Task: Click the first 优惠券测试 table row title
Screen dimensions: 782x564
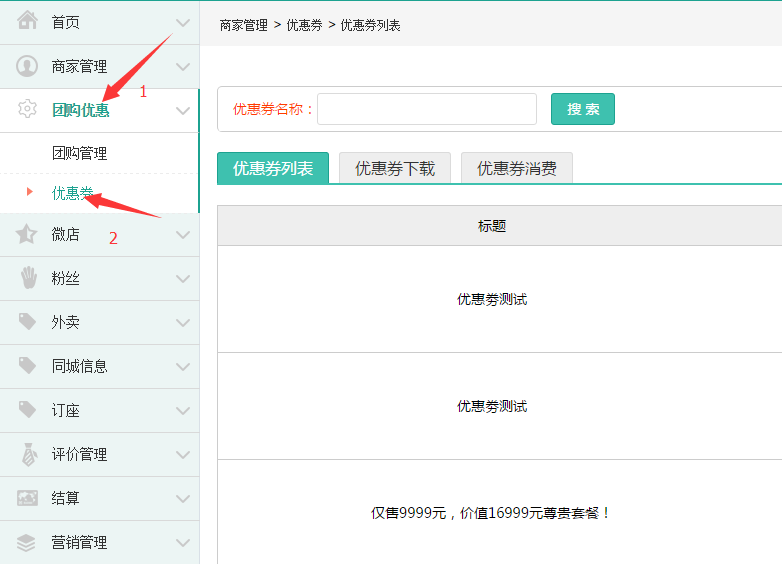Action: 492,299
